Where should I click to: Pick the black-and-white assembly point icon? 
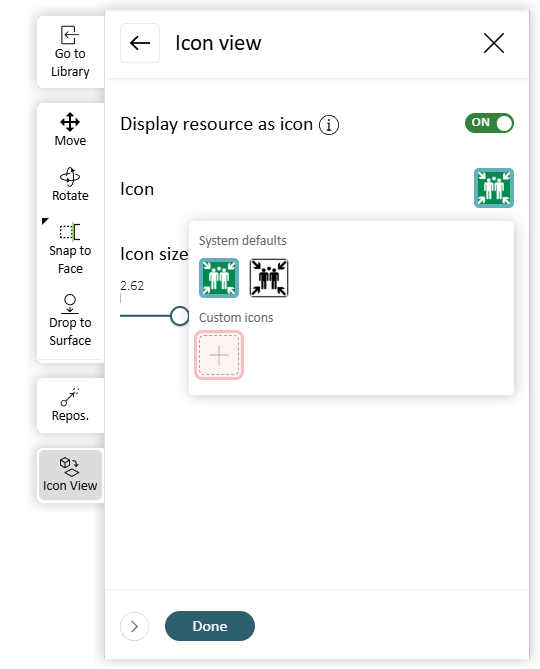pos(269,278)
